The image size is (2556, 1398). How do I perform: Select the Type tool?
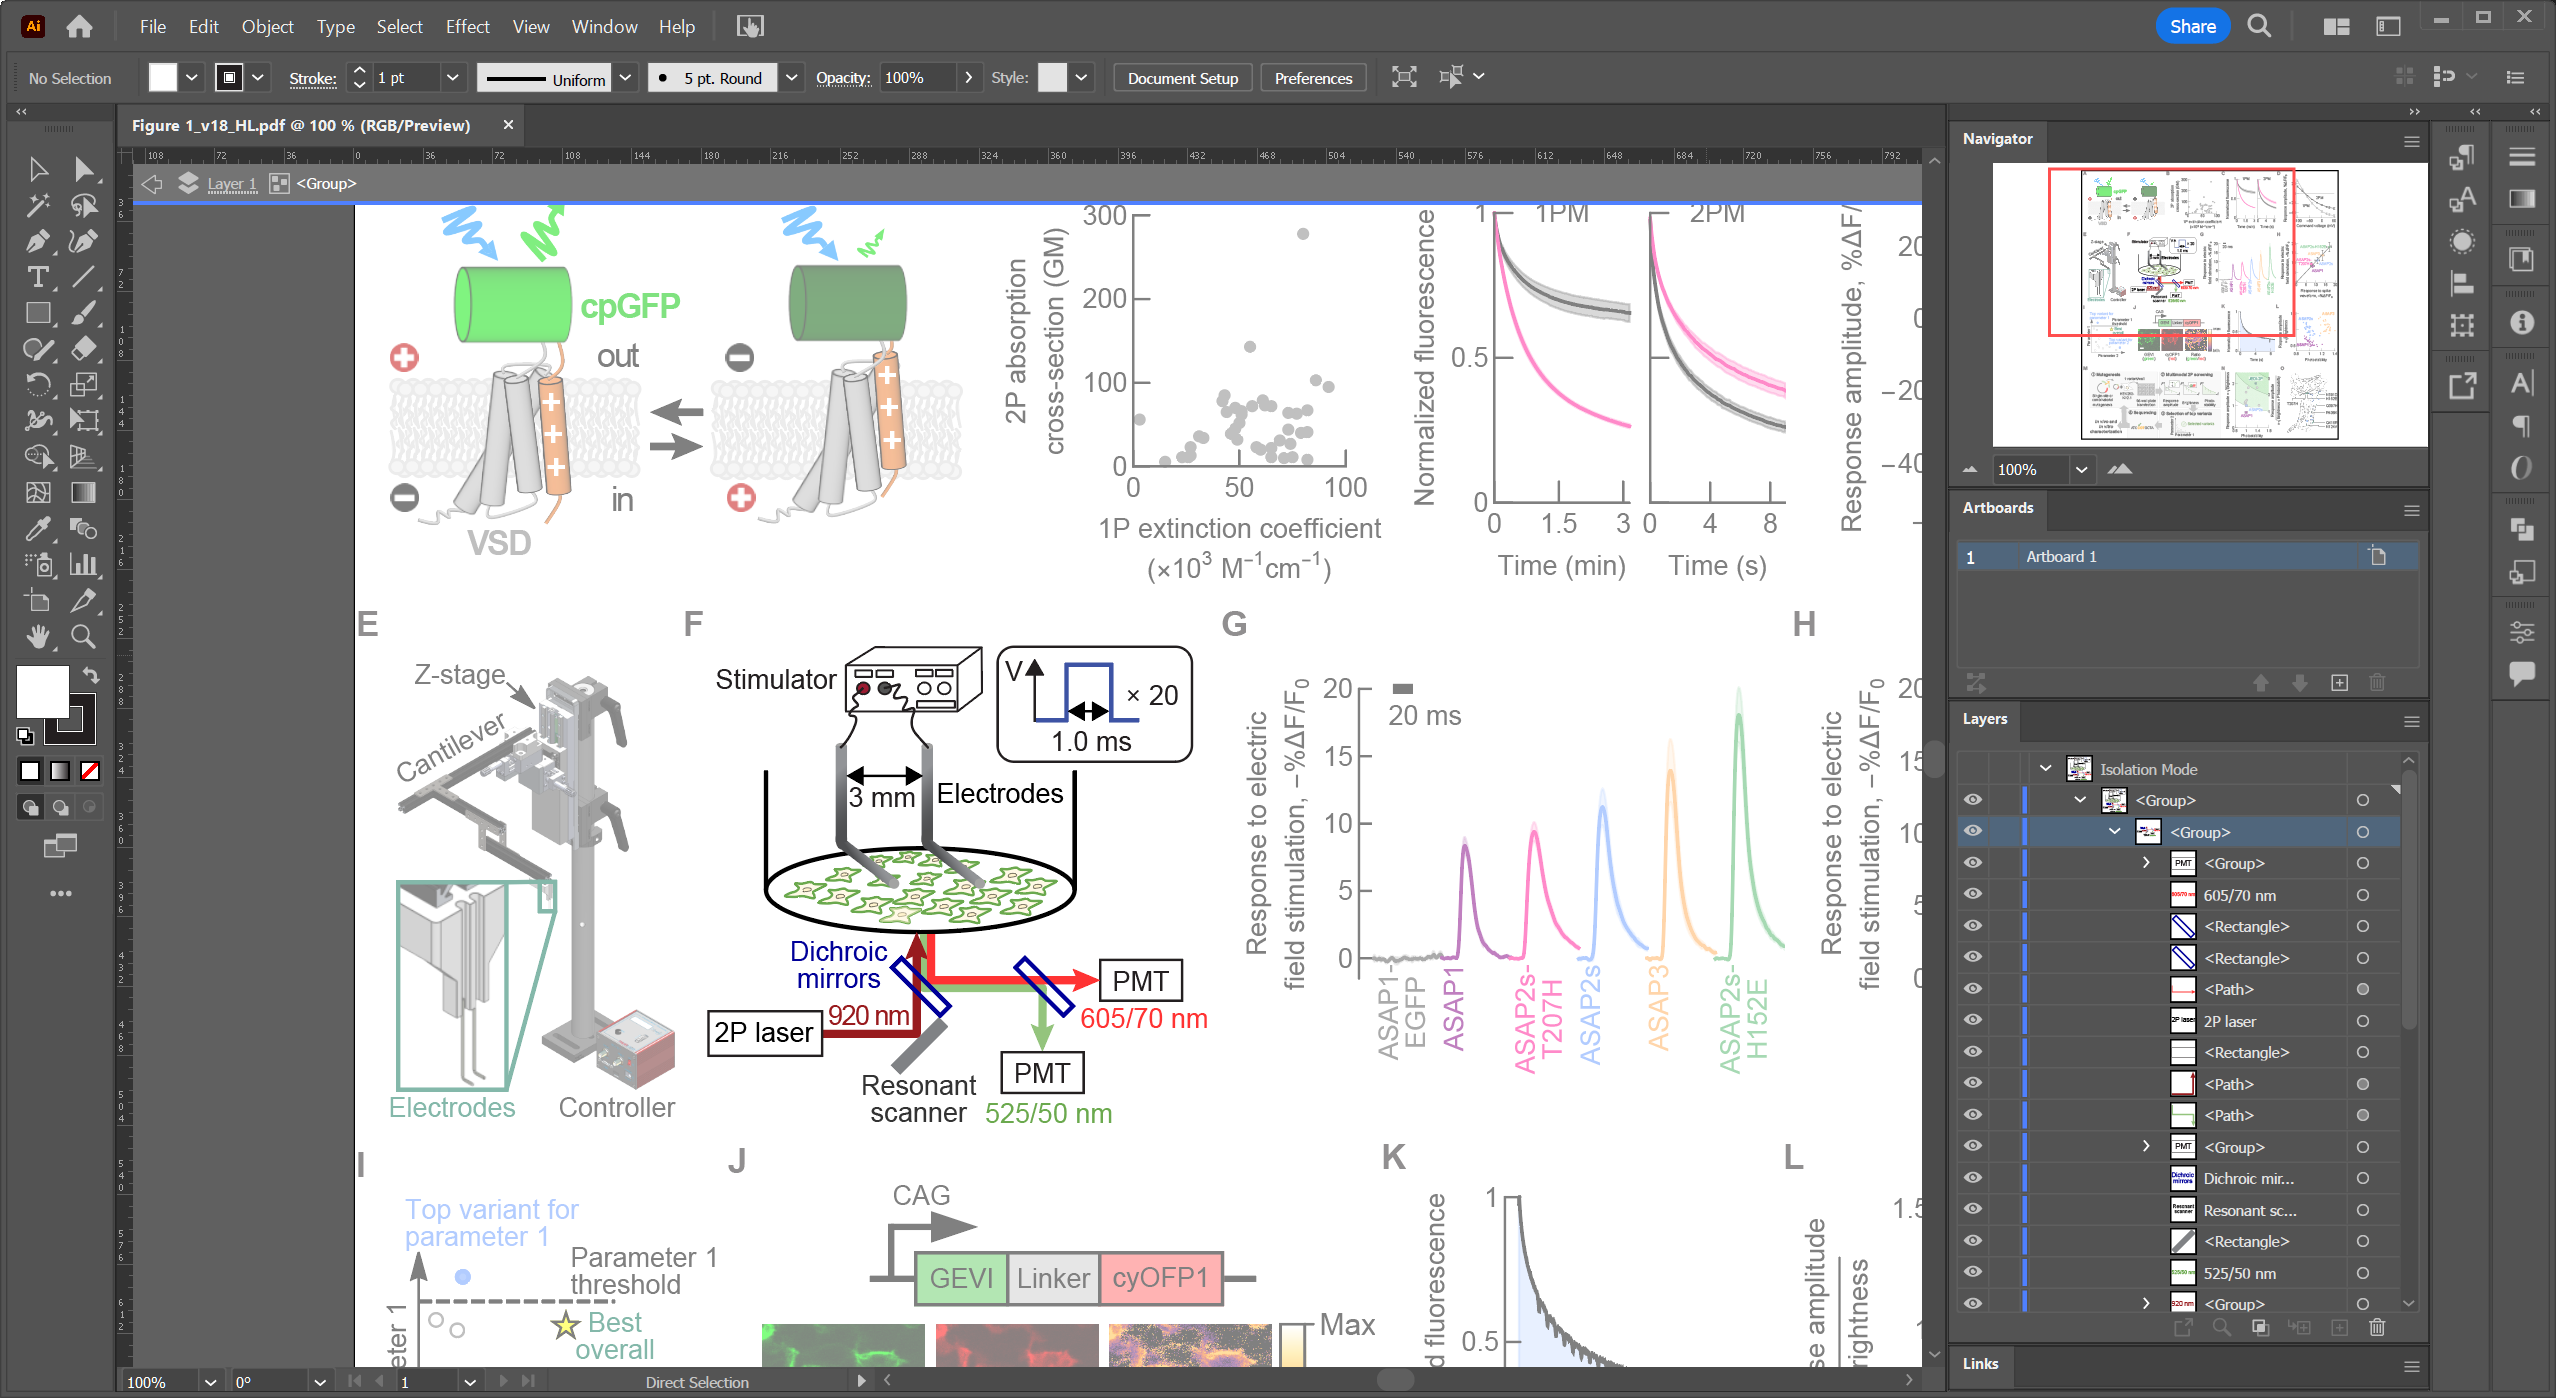(x=38, y=277)
